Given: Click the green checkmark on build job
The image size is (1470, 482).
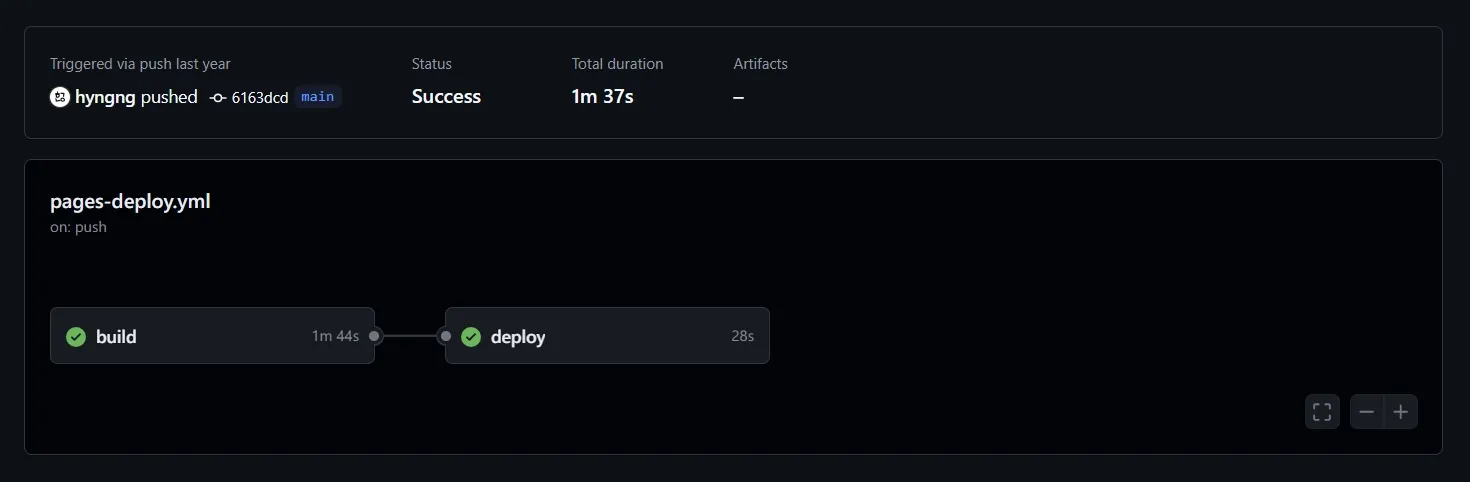Looking at the screenshot, I should tap(76, 337).
